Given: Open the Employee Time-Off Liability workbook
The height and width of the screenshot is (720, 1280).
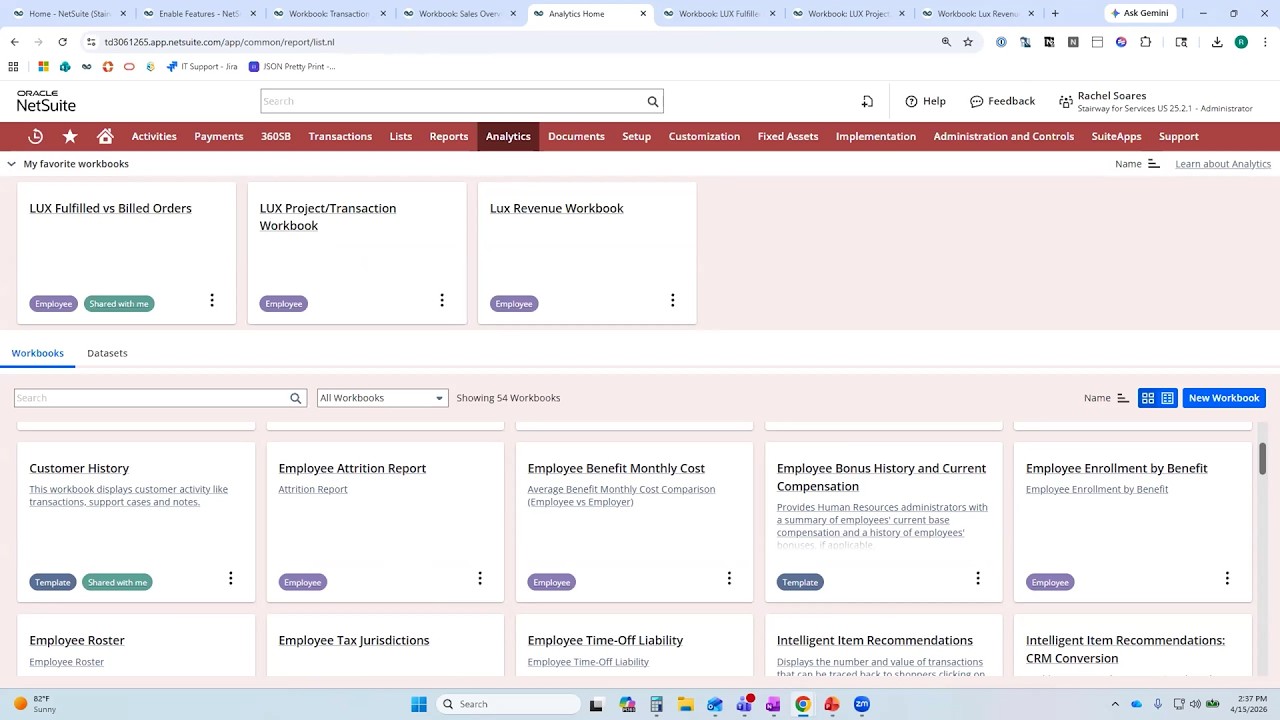Looking at the screenshot, I should point(605,640).
